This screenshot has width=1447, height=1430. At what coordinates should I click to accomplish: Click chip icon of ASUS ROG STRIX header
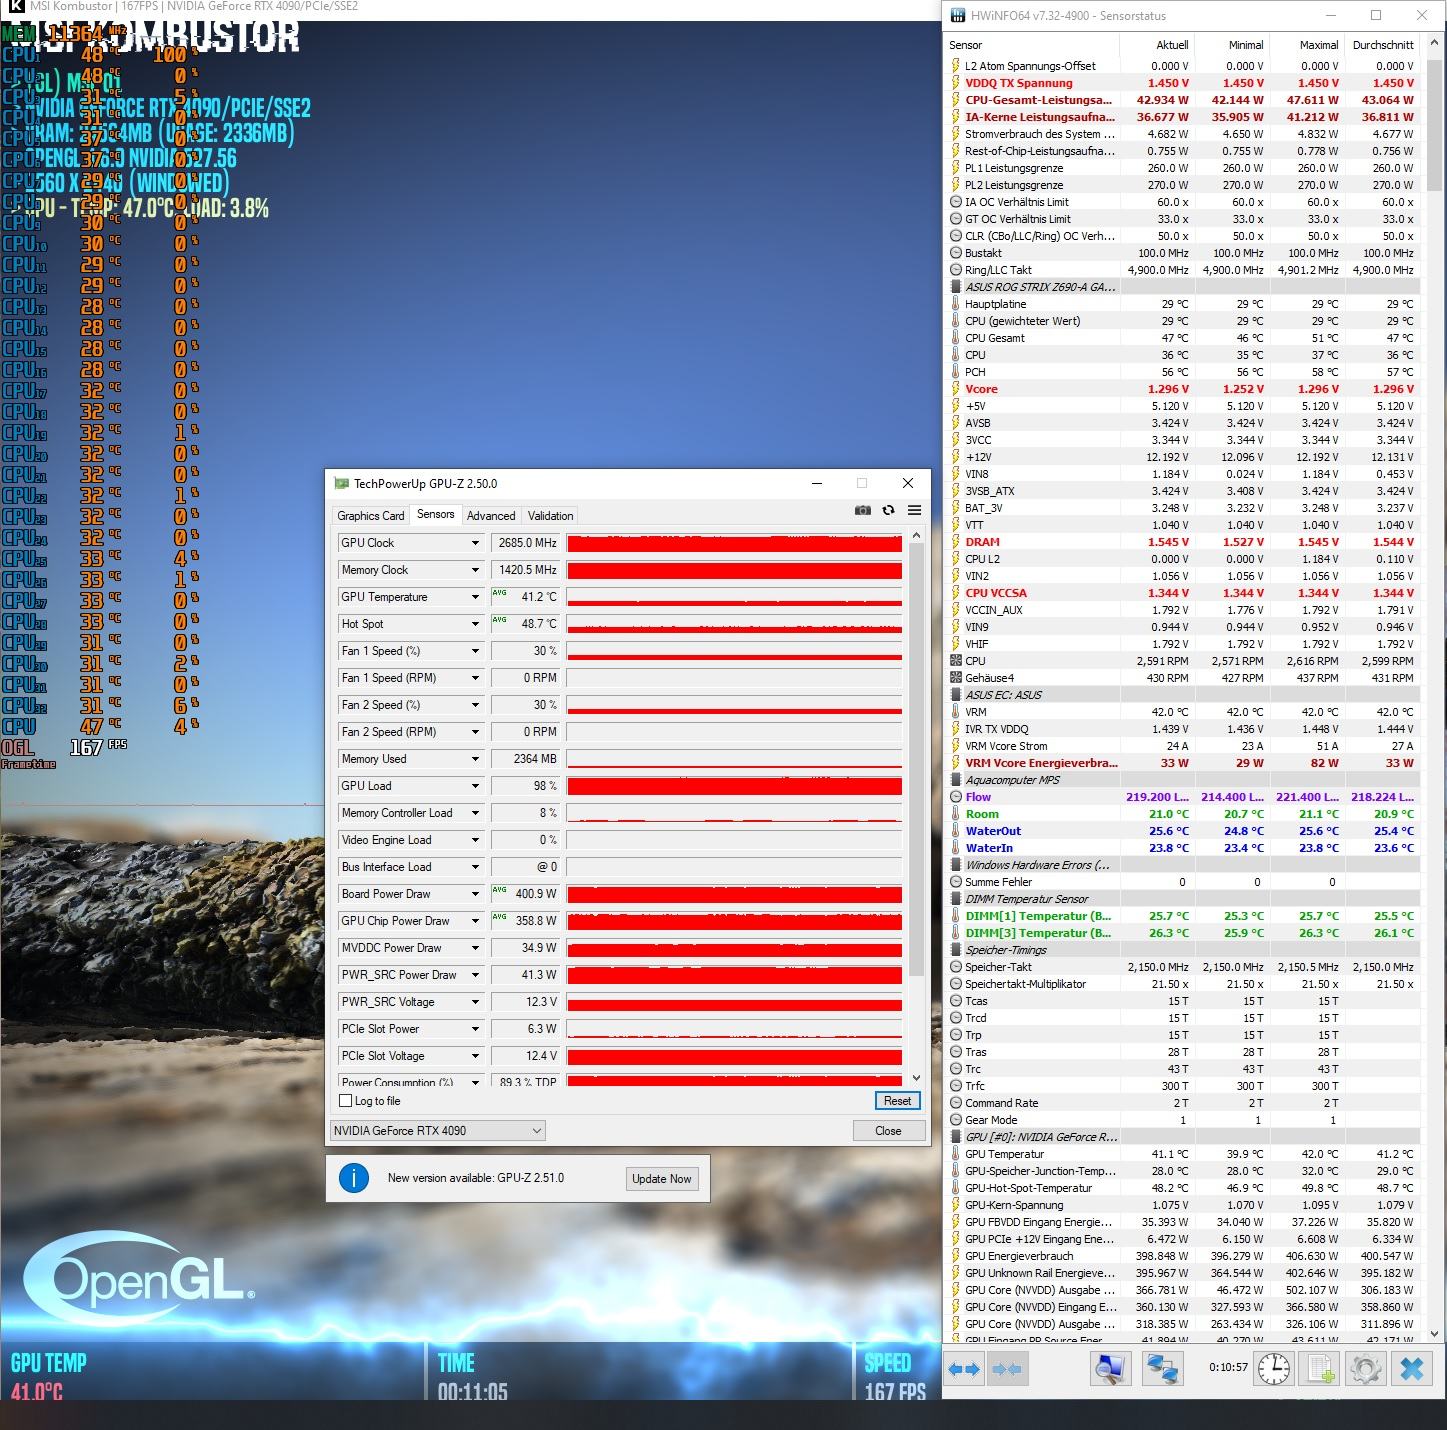pyautogui.click(x=955, y=287)
